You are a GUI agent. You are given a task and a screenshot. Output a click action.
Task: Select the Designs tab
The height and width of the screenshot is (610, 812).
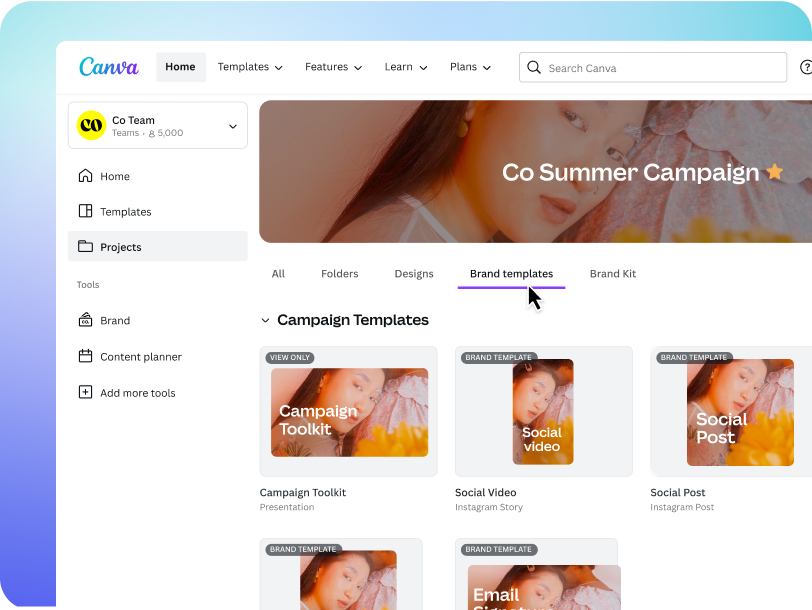(414, 273)
